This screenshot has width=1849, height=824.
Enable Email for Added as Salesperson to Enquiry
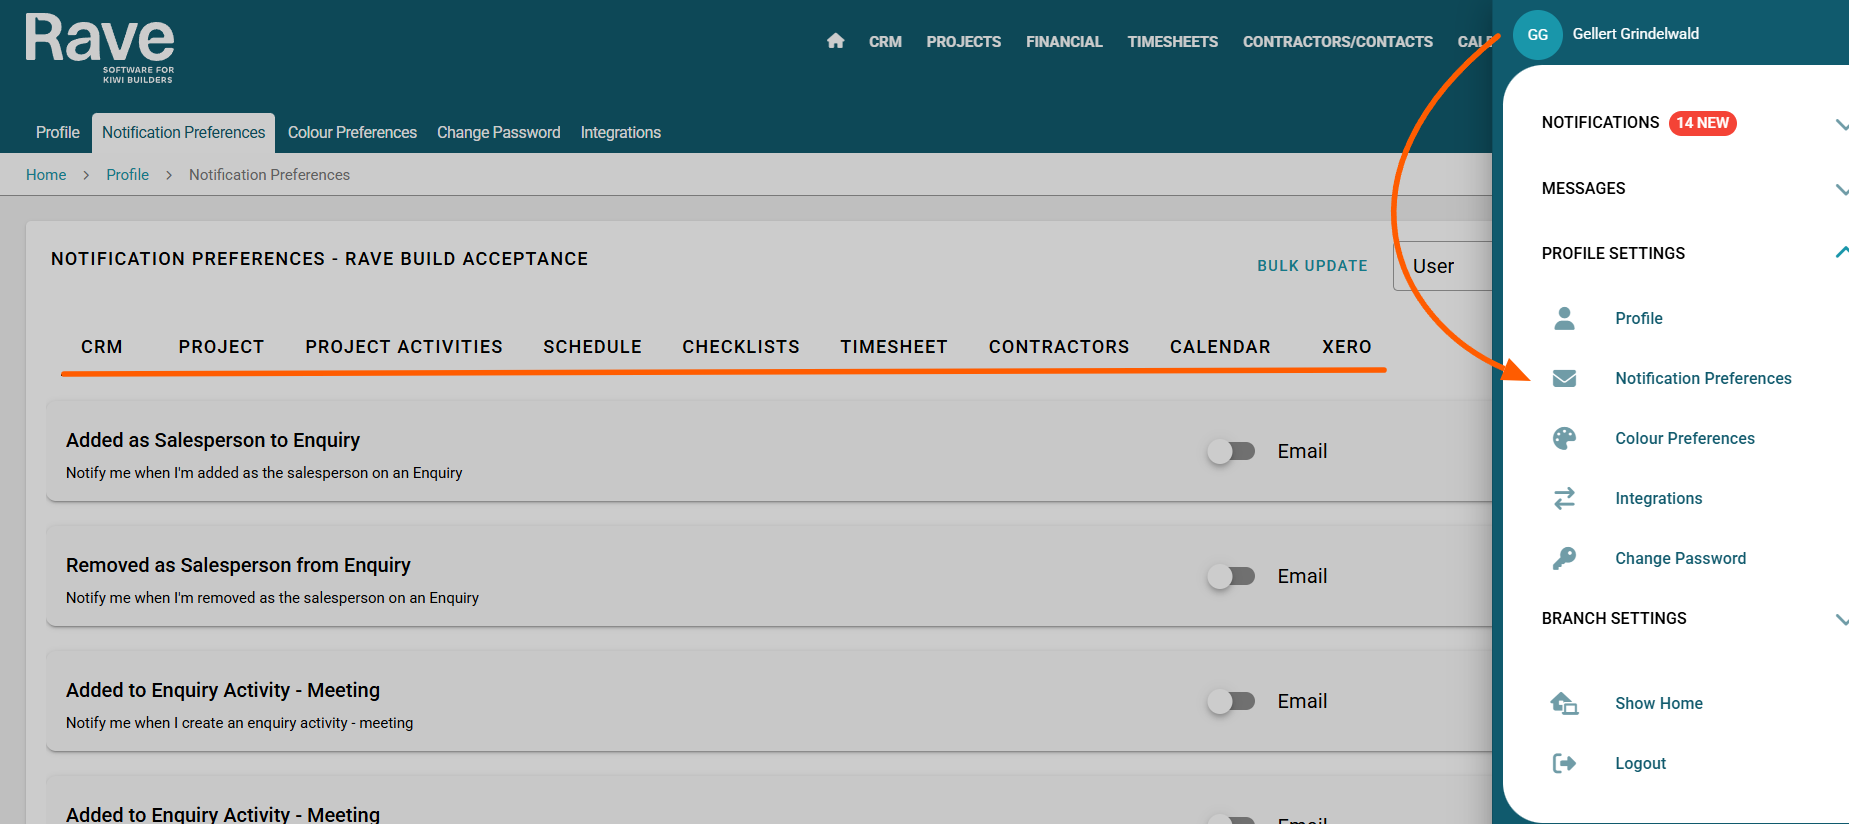(1231, 451)
